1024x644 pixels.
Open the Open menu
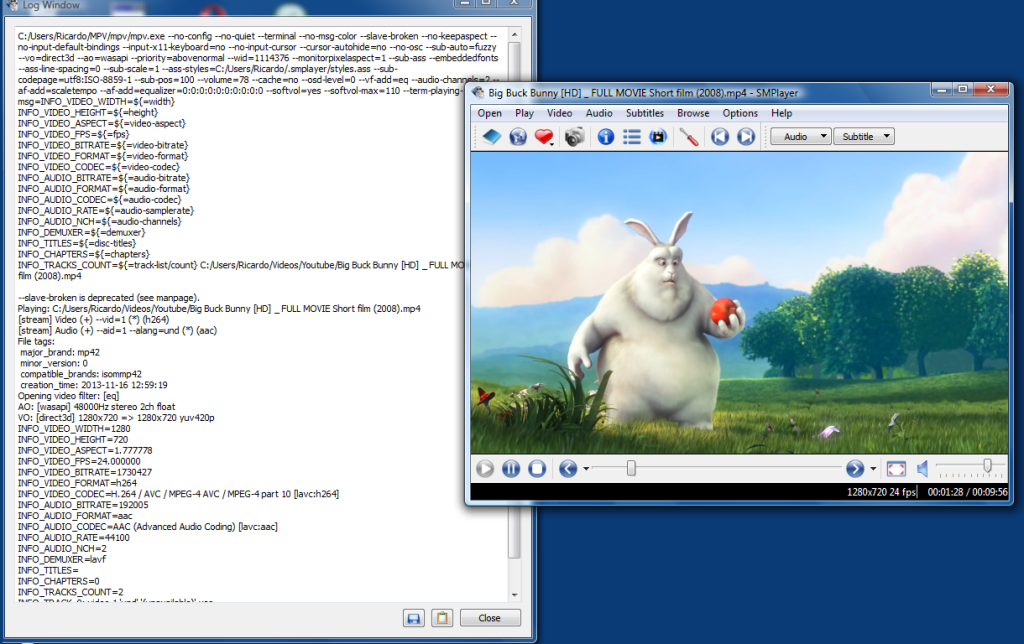tap(489, 113)
